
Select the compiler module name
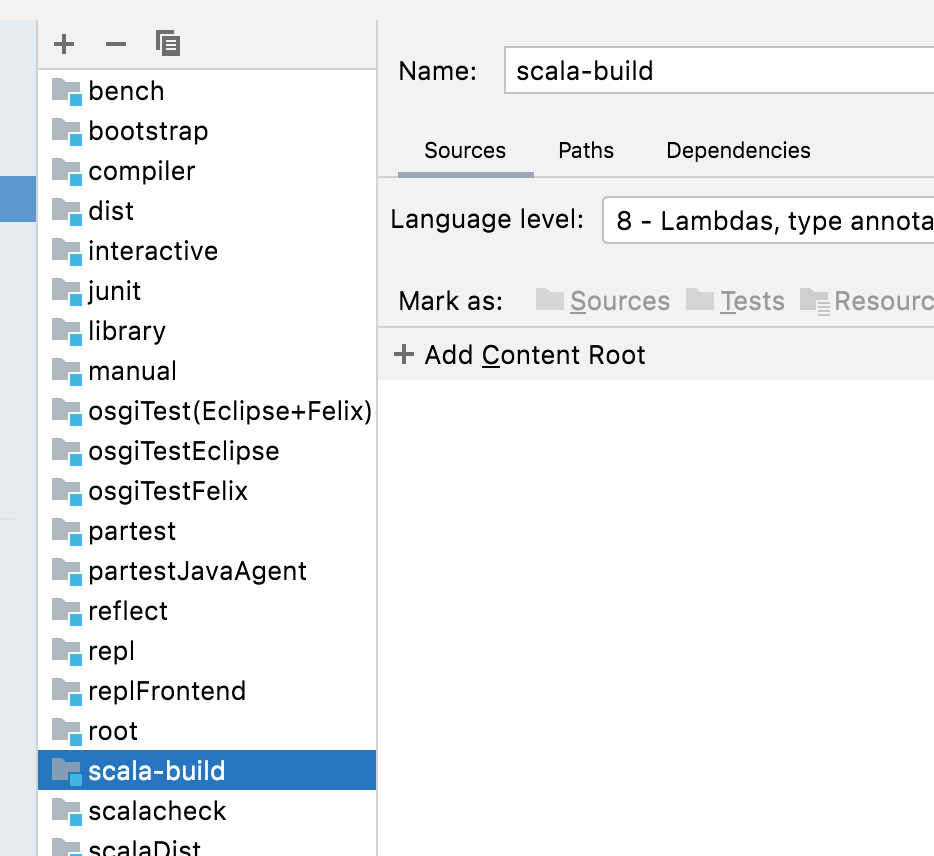click(x=142, y=172)
